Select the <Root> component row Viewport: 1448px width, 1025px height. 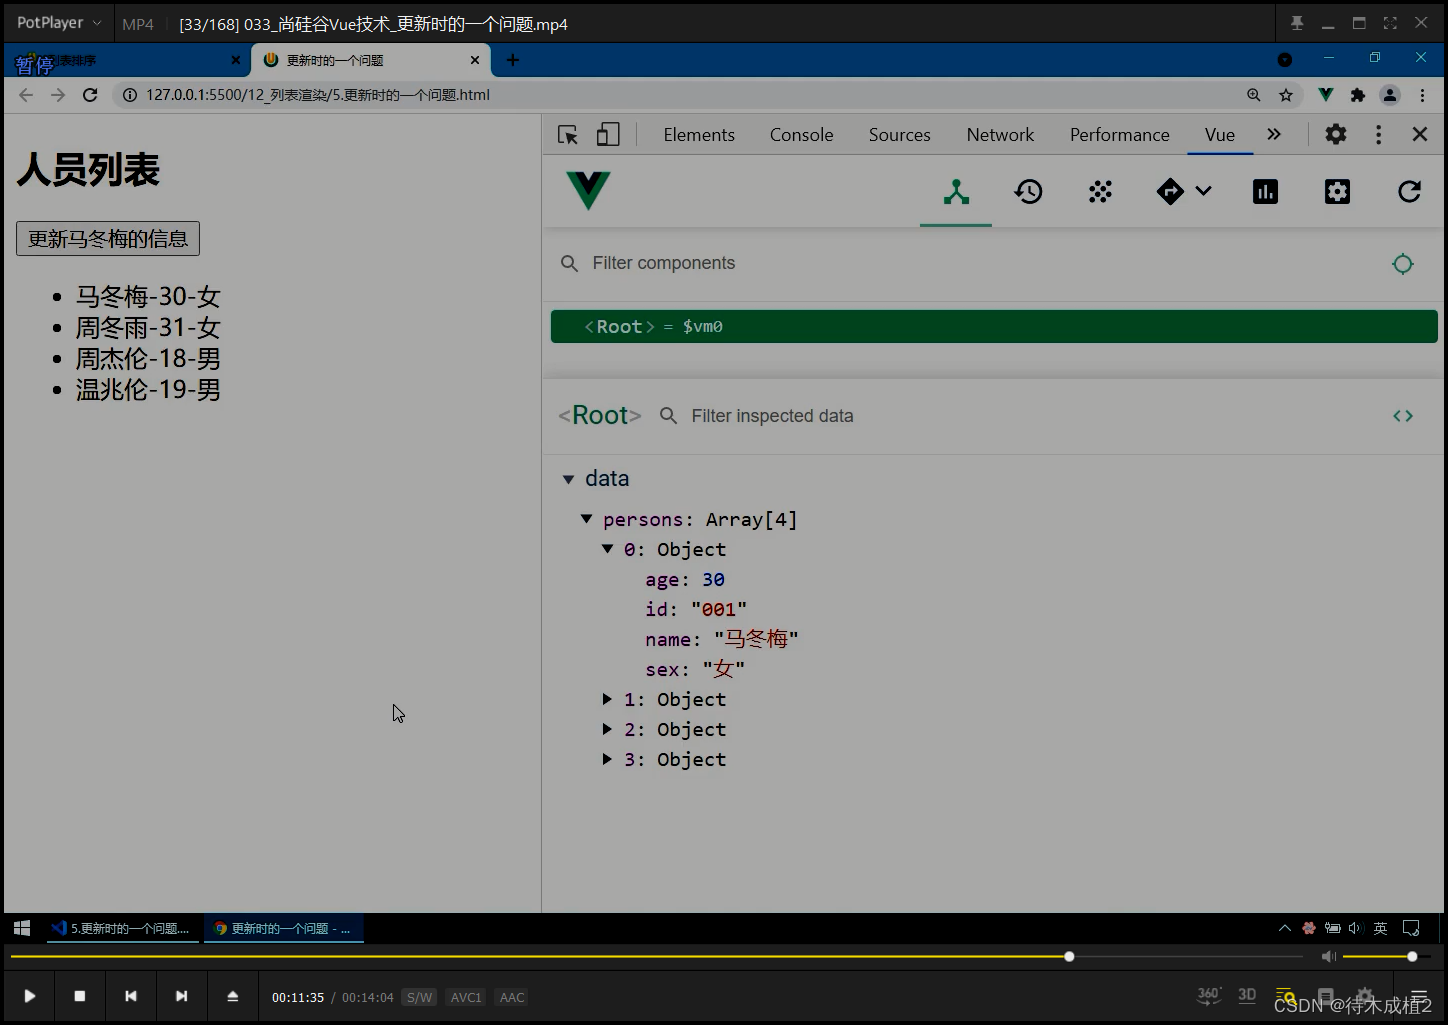click(x=994, y=327)
